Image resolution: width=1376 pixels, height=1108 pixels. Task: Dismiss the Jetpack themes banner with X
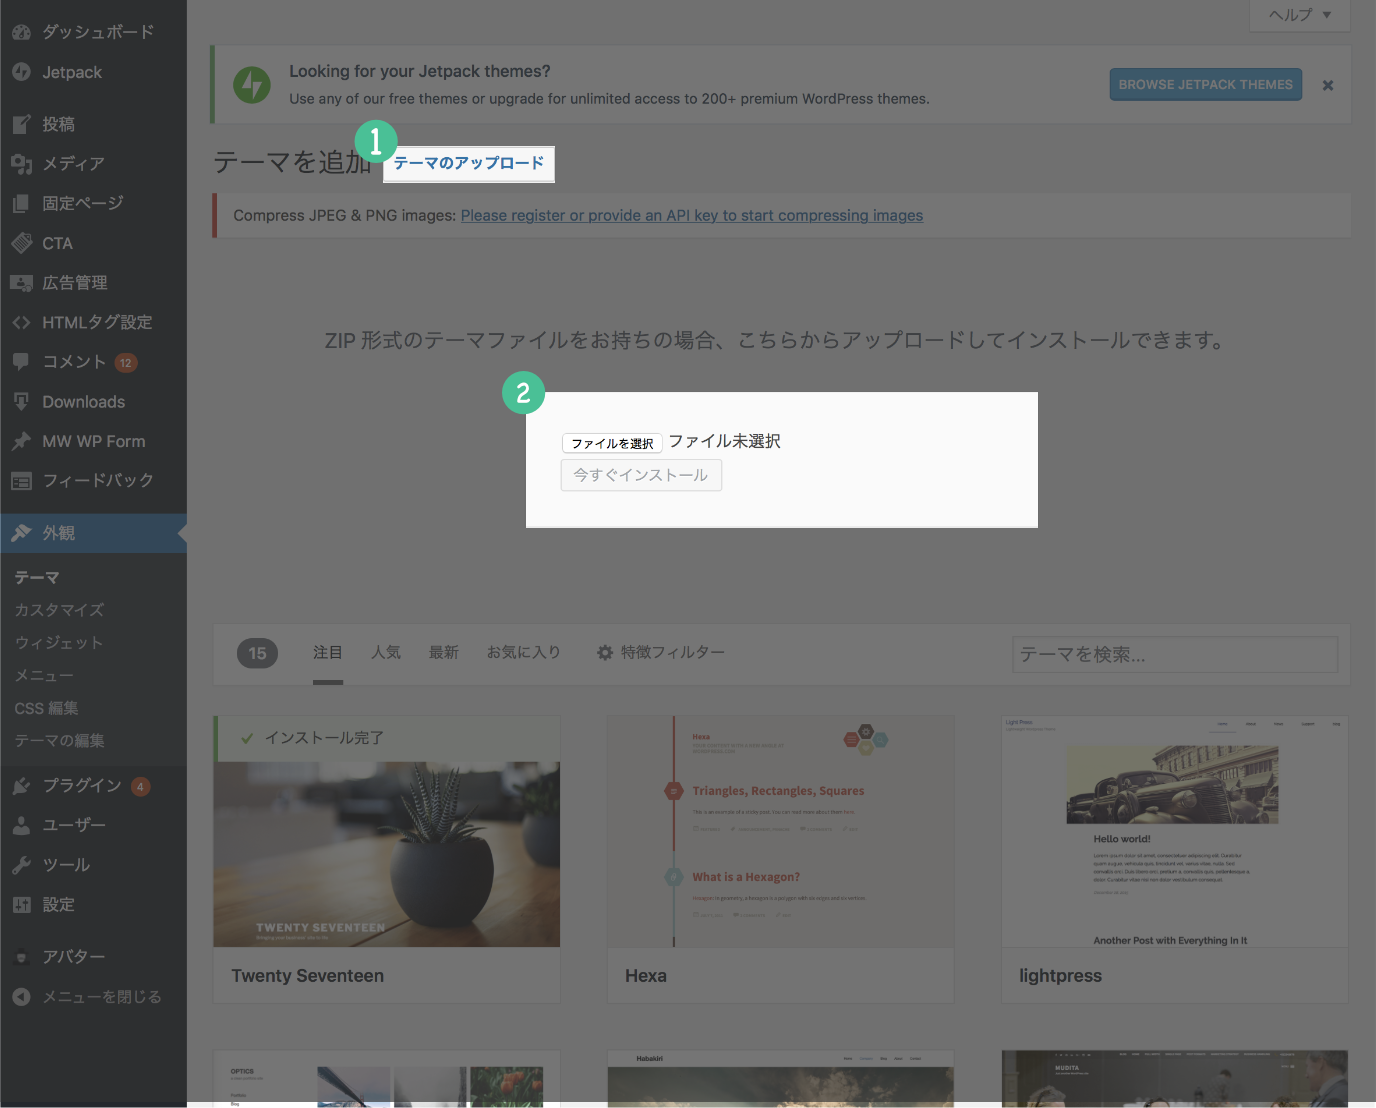(x=1328, y=85)
